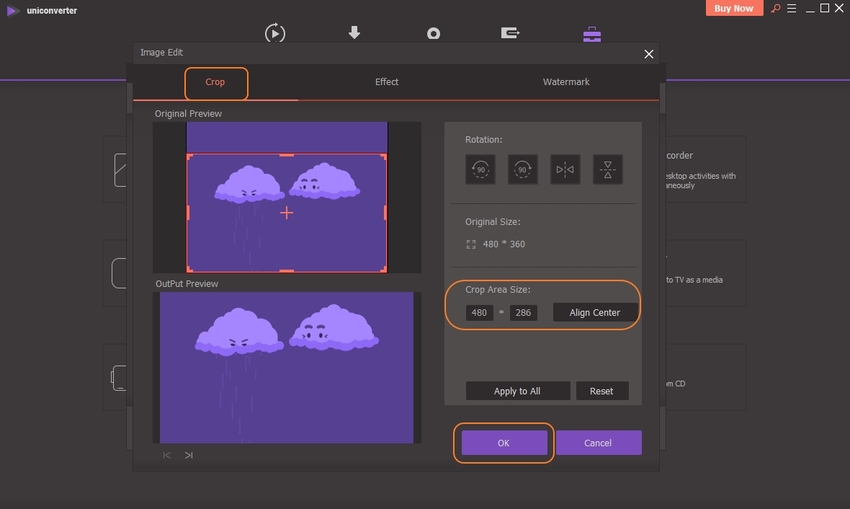850x509 pixels.
Task: Go to the Convert section icon
Action: click(275, 33)
